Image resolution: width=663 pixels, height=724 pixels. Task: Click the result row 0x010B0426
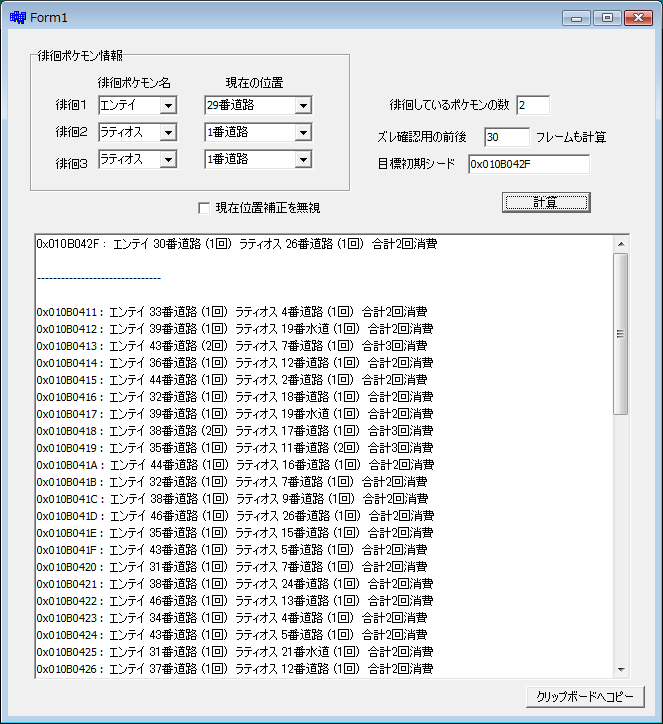point(235,669)
